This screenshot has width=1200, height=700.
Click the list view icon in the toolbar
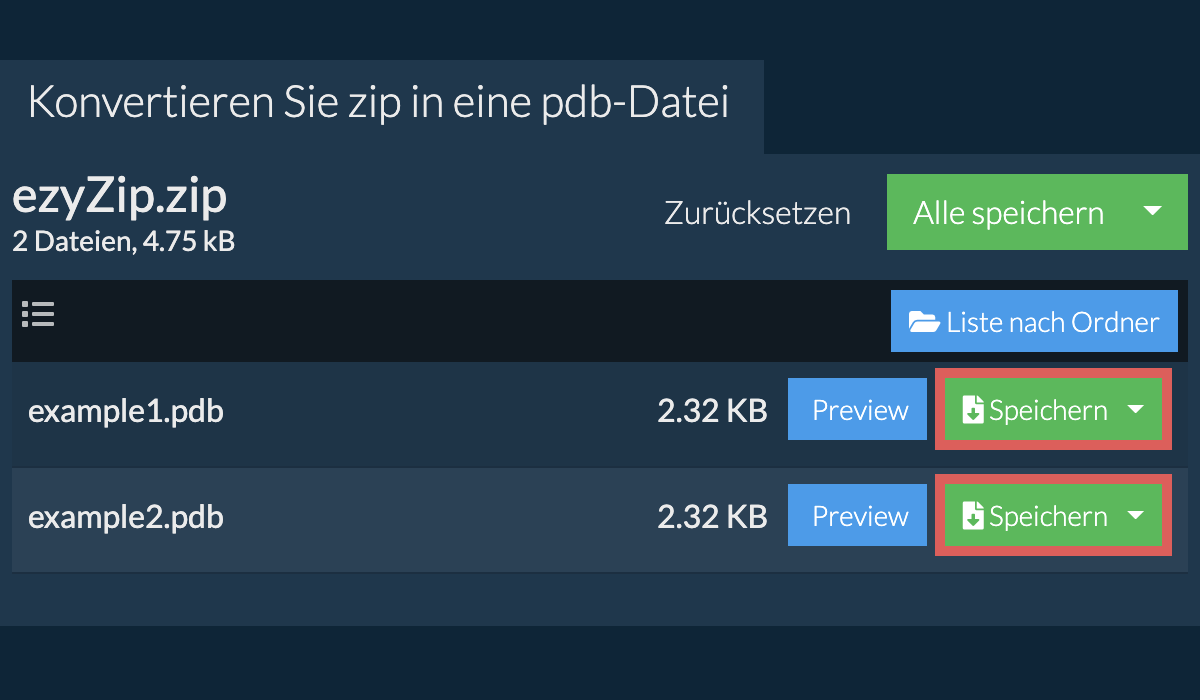click(x=38, y=315)
